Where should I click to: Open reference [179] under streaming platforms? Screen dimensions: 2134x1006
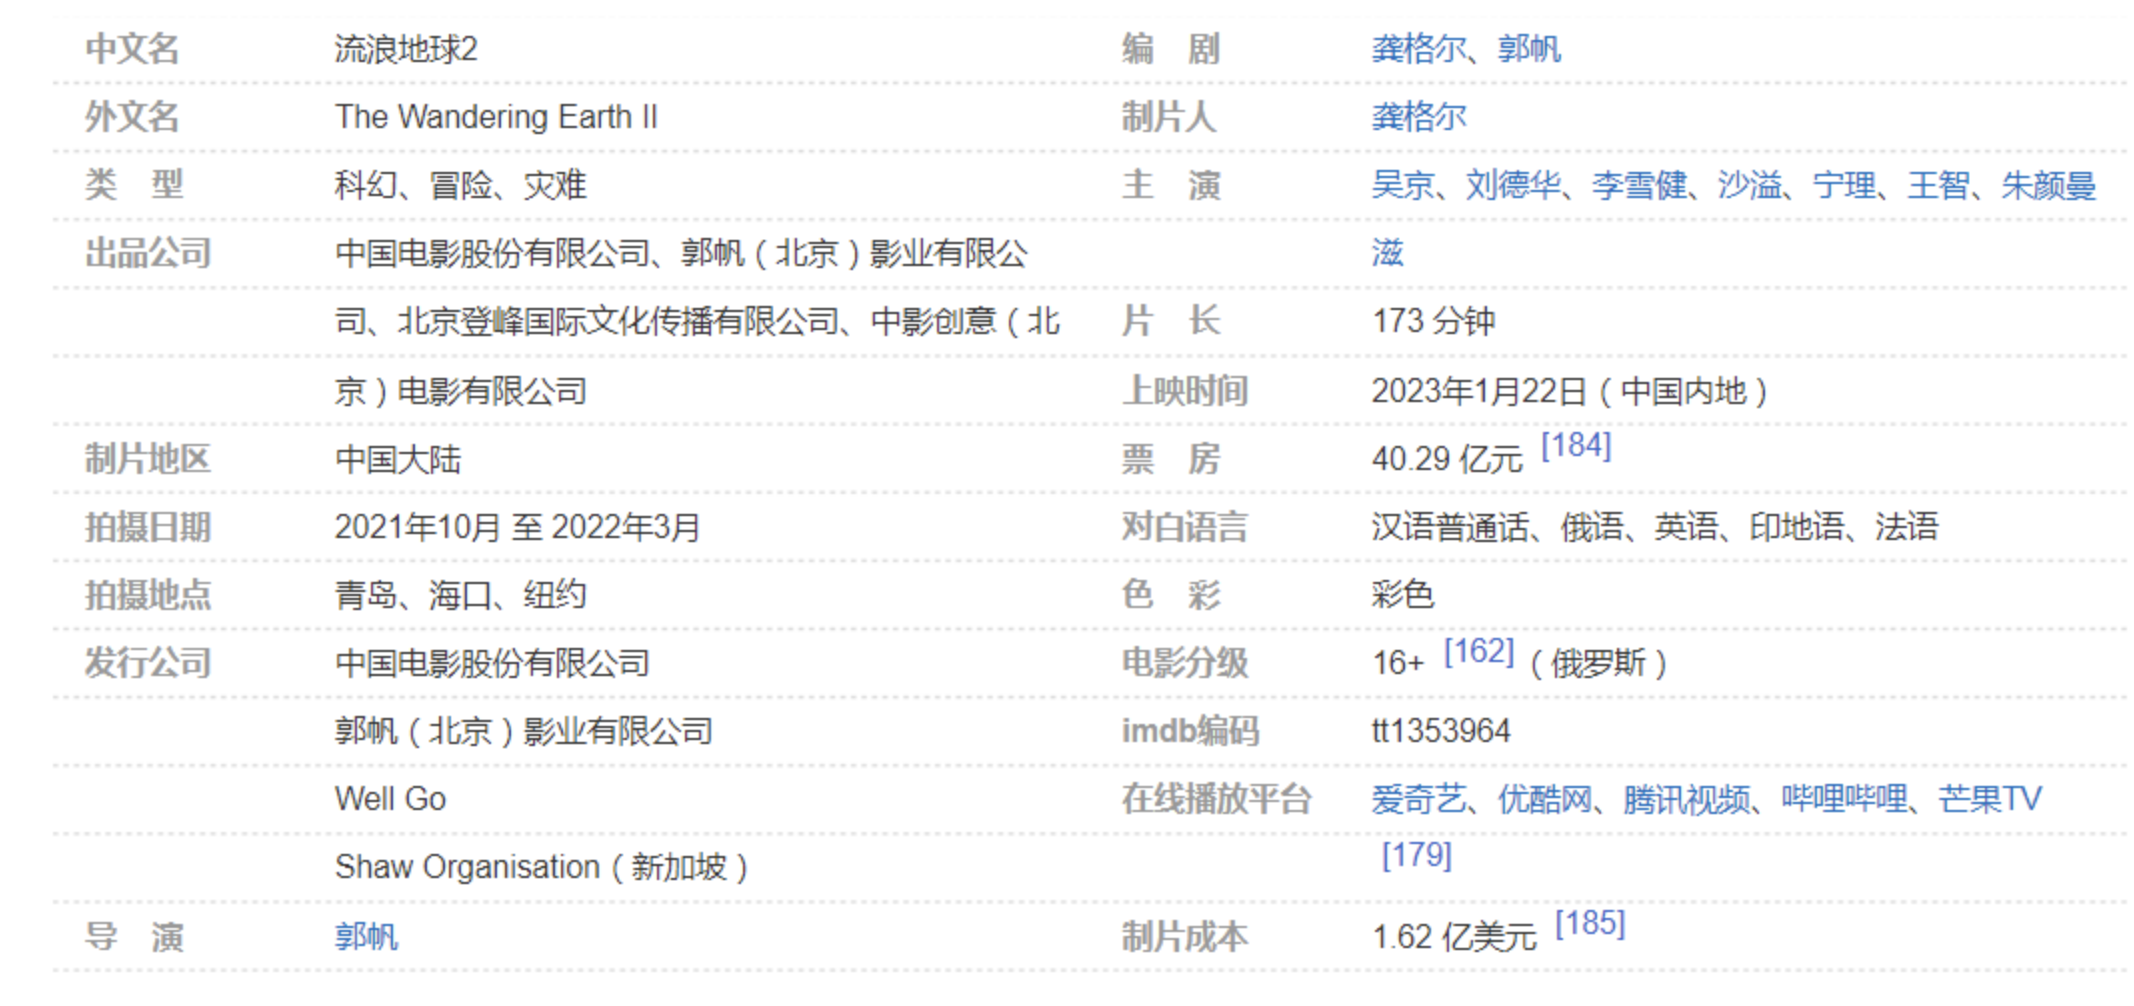point(1416,855)
